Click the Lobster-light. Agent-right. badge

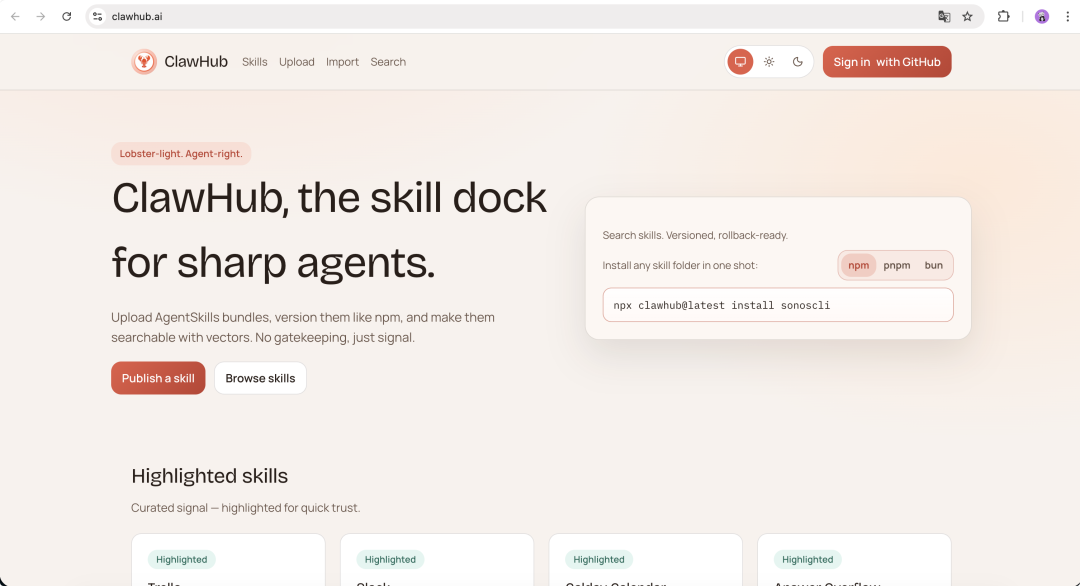[x=181, y=154]
